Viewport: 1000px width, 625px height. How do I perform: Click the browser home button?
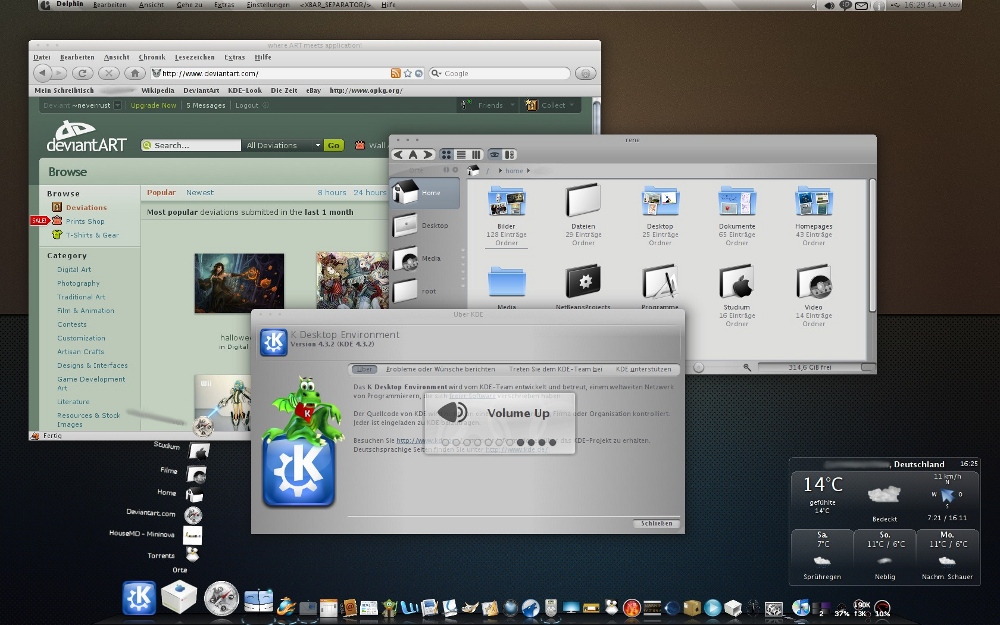[135, 73]
